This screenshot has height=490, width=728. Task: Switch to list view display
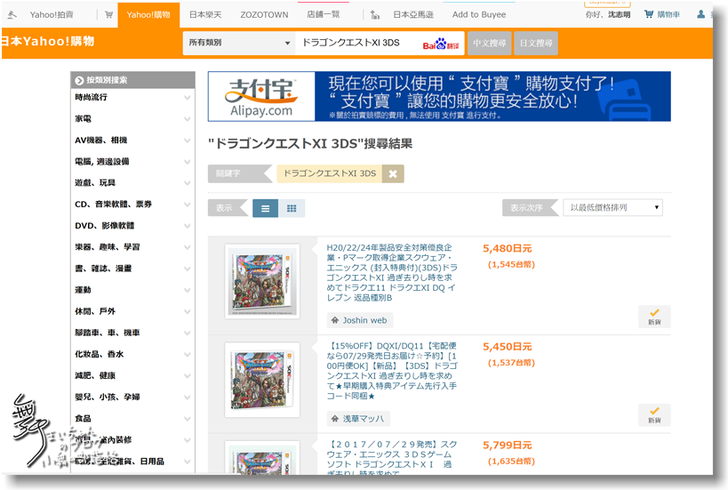(265, 208)
